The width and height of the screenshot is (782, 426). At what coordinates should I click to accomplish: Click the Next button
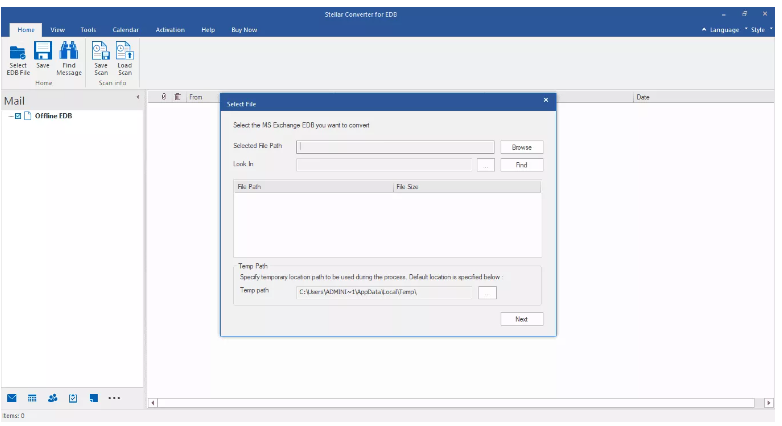[x=522, y=319]
